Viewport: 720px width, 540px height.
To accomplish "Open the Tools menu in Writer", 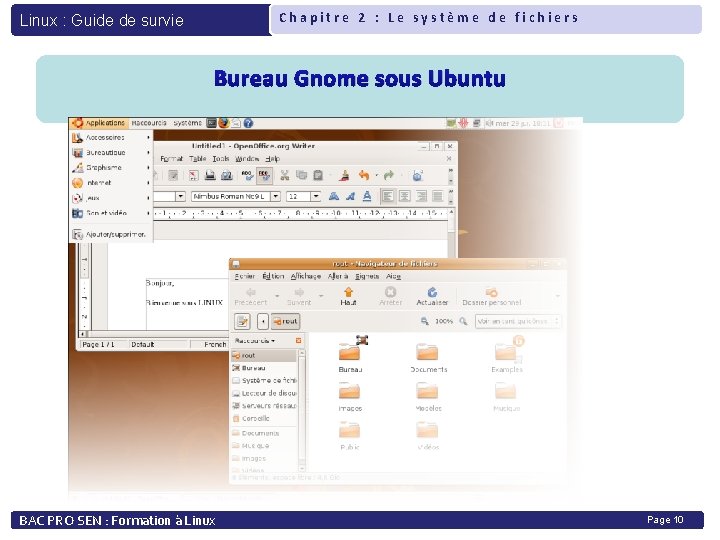I will click(x=220, y=158).
